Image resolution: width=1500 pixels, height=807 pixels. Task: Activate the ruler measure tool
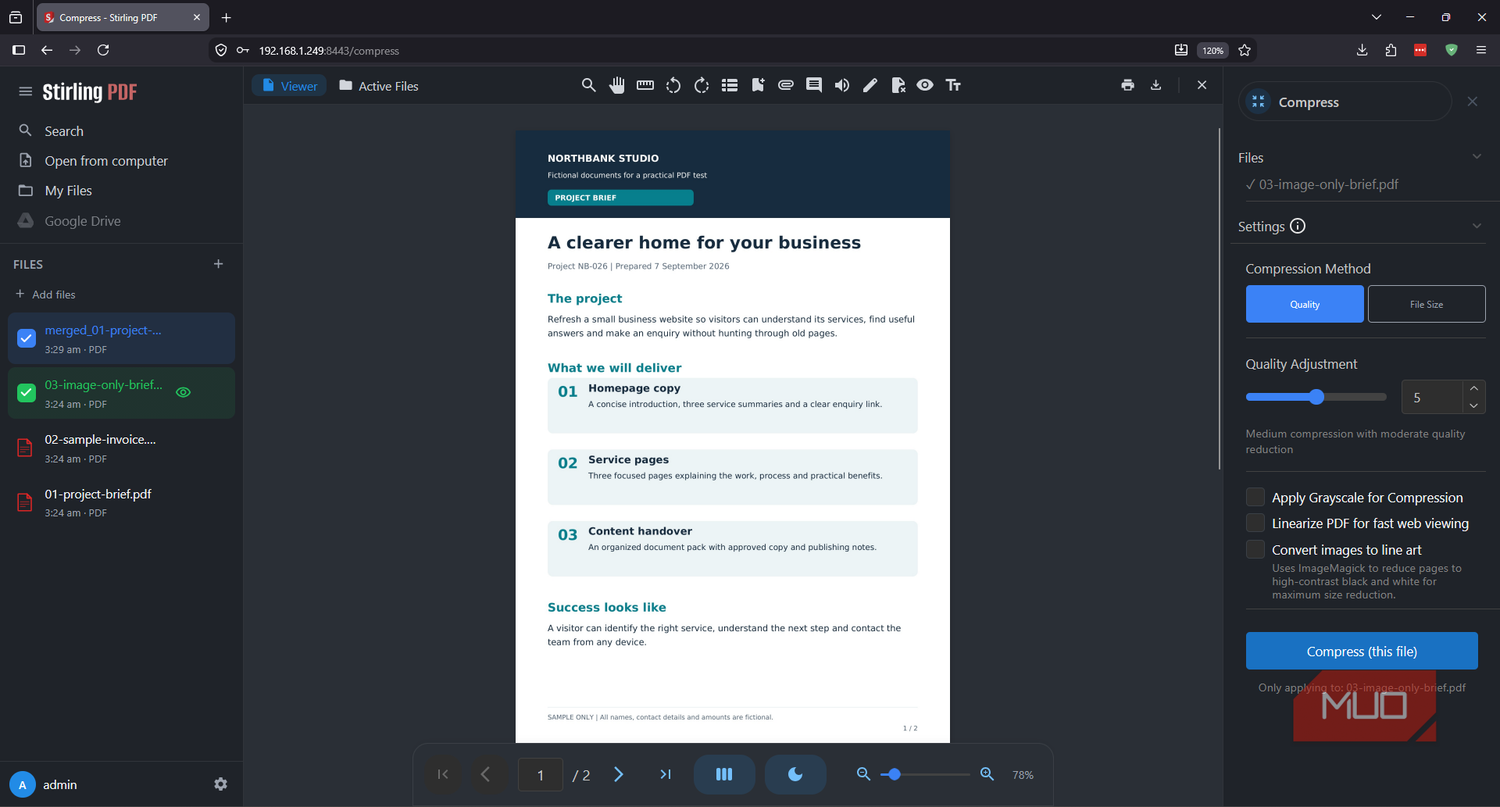tap(645, 85)
